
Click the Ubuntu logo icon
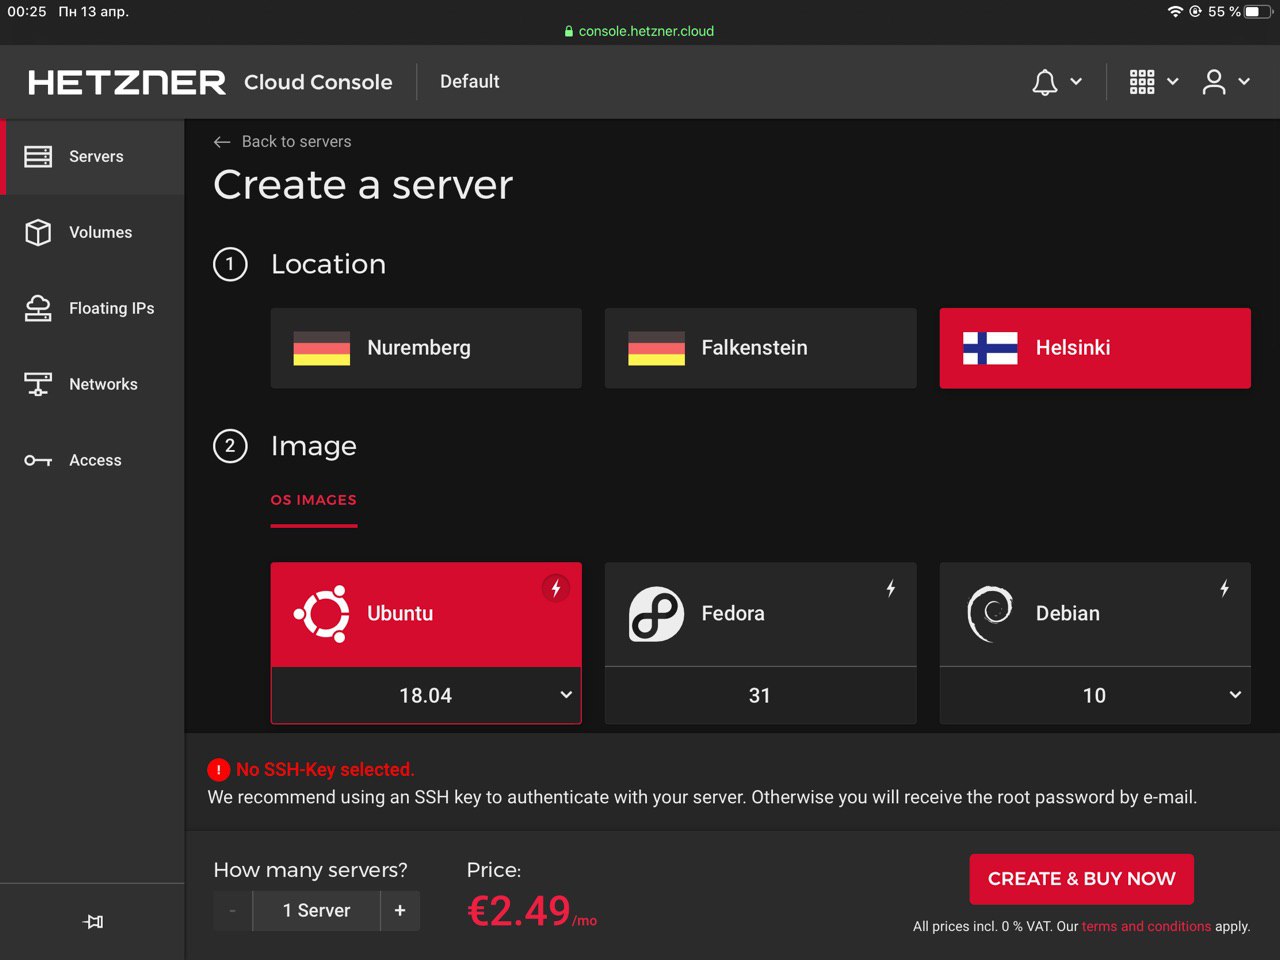coord(322,614)
